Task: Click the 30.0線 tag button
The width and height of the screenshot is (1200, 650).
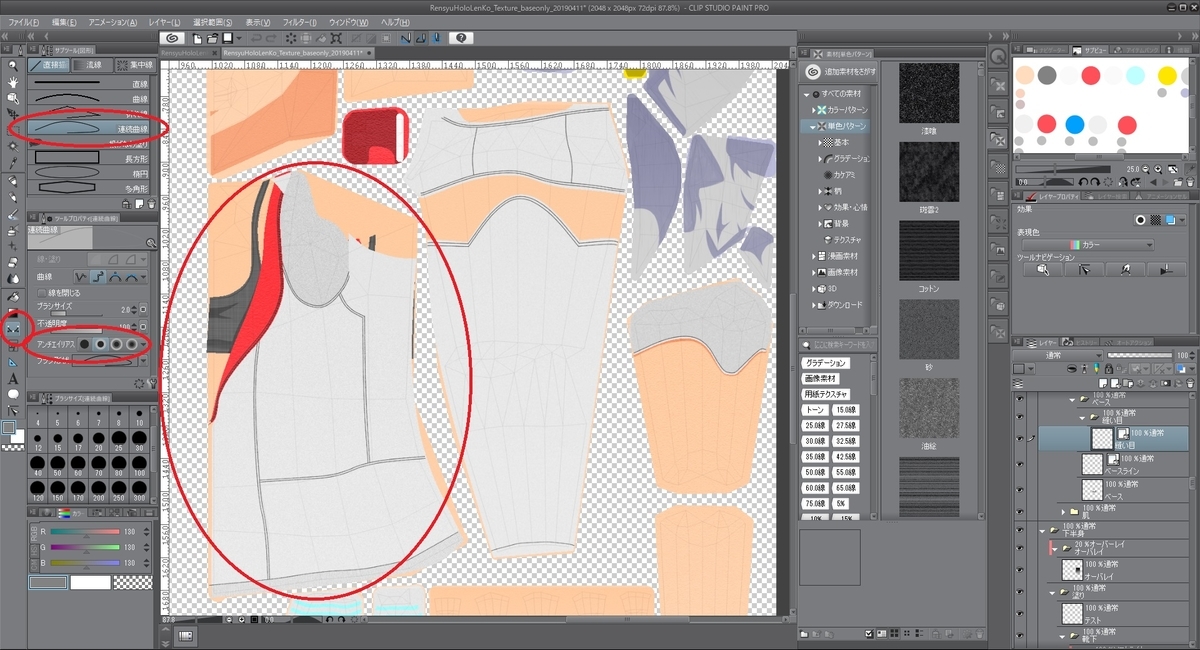Action: (x=816, y=441)
